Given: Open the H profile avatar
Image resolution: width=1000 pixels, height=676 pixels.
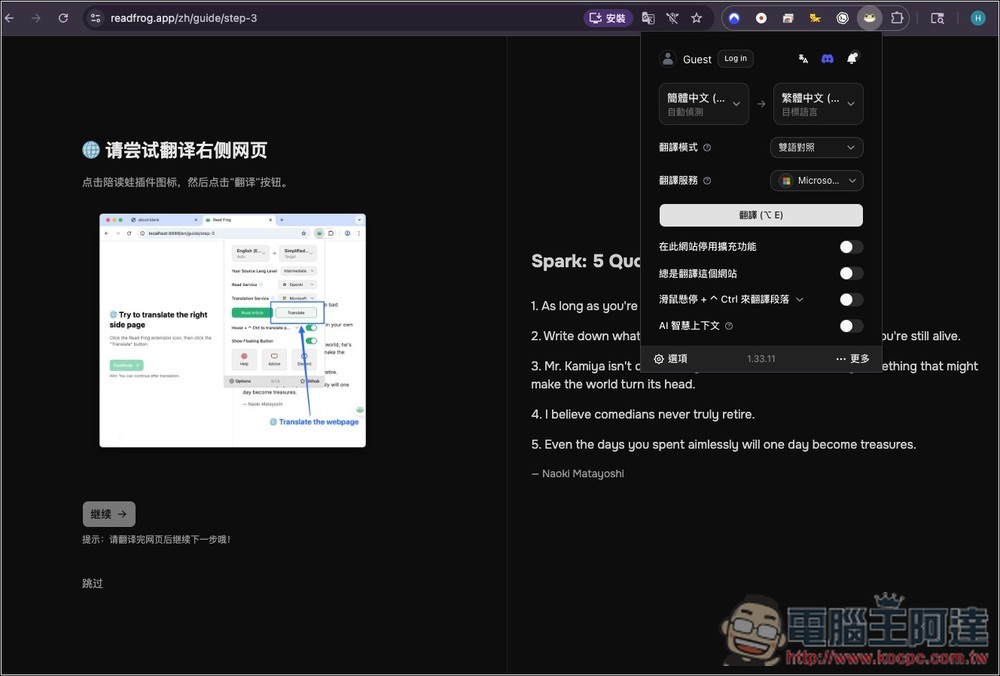Looking at the screenshot, I should point(978,18).
